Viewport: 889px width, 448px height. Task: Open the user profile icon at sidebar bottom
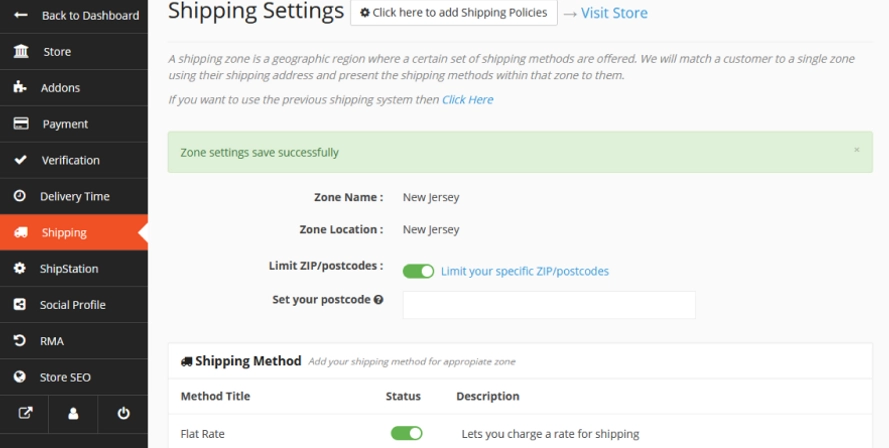pyautogui.click(x=73, y=413)
